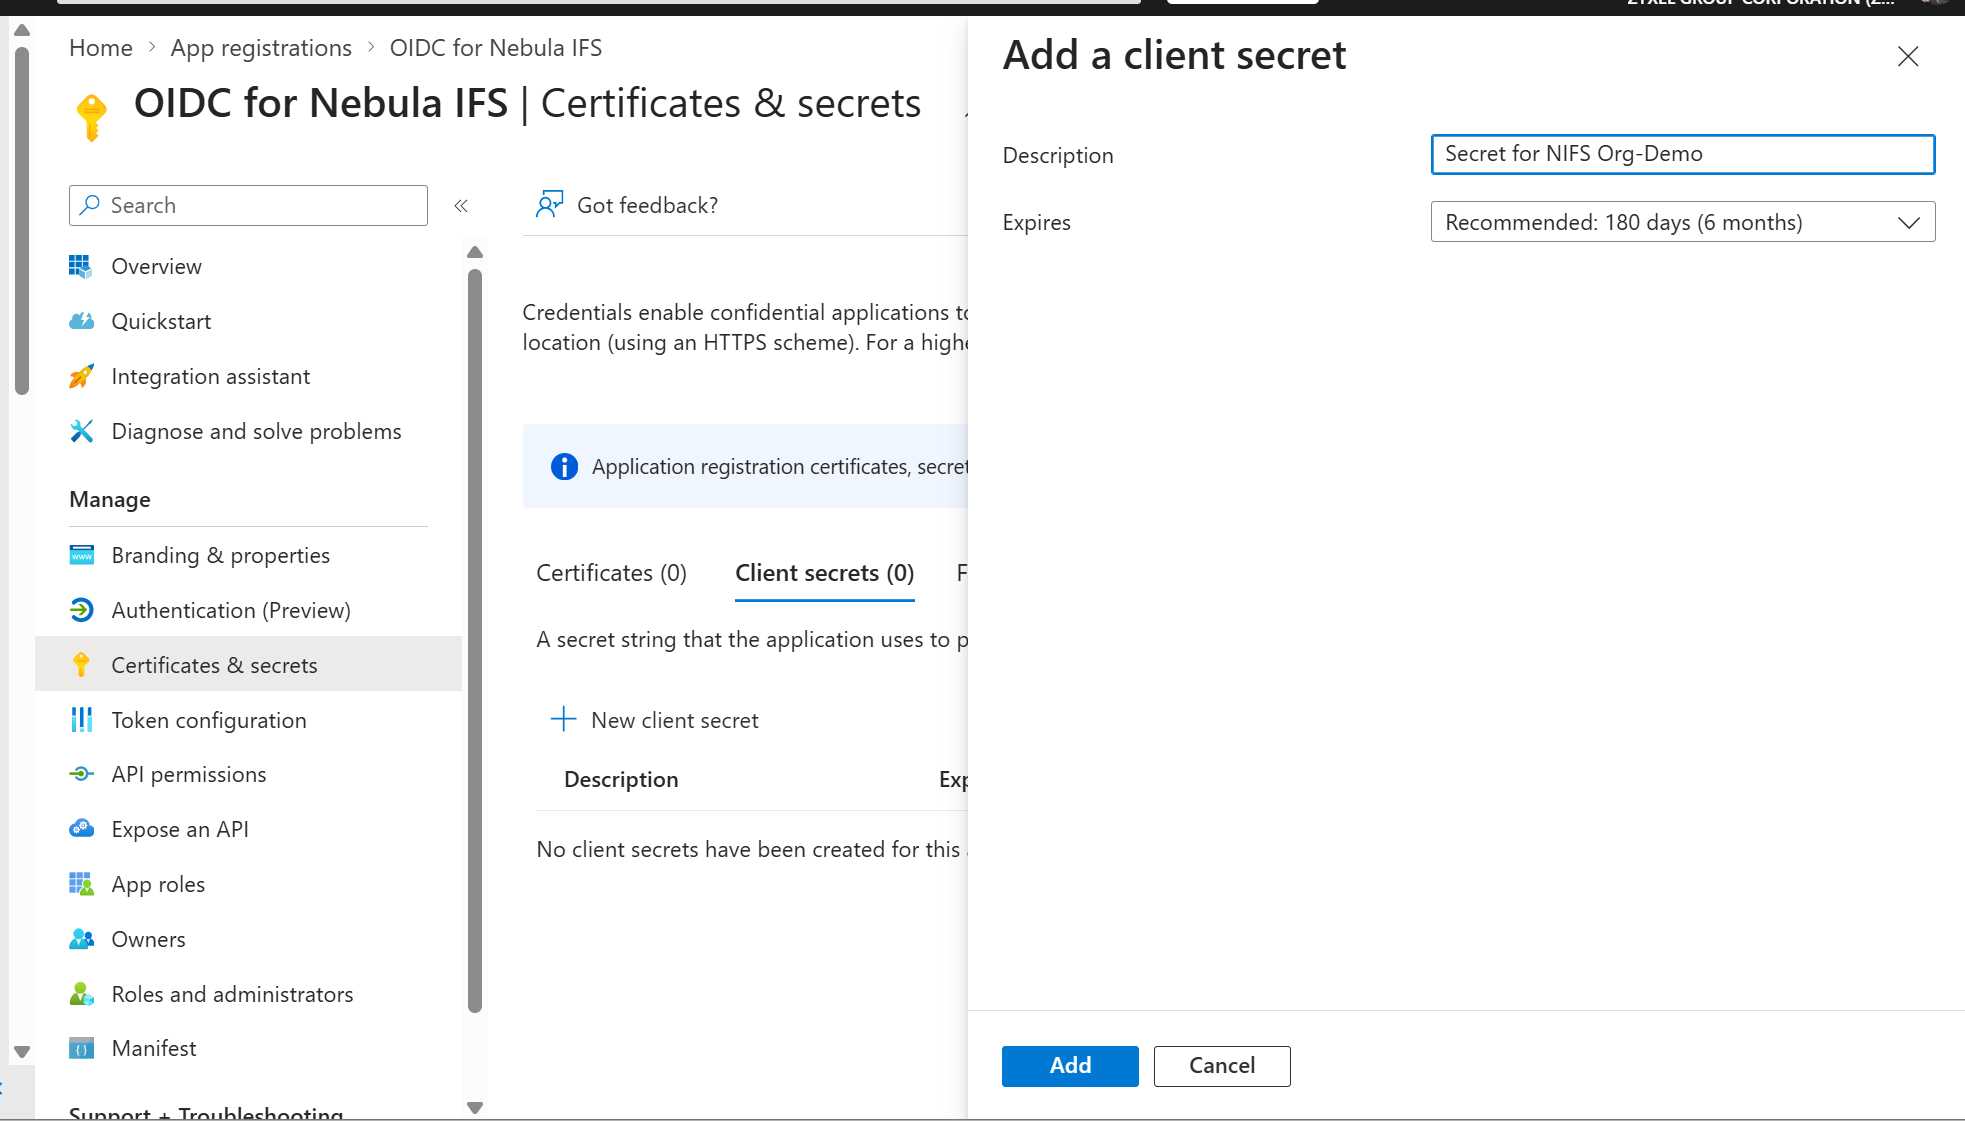
Task: Click the Expose an API cloud icon
Action: 81,829
